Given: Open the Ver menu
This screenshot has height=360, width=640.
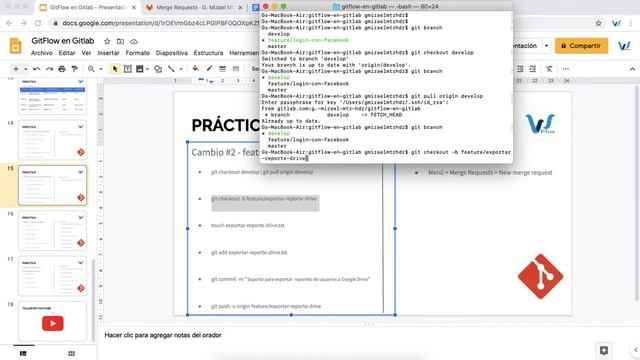Looking at the screenshot, I should pyautogui.click(x=86, y=53).
